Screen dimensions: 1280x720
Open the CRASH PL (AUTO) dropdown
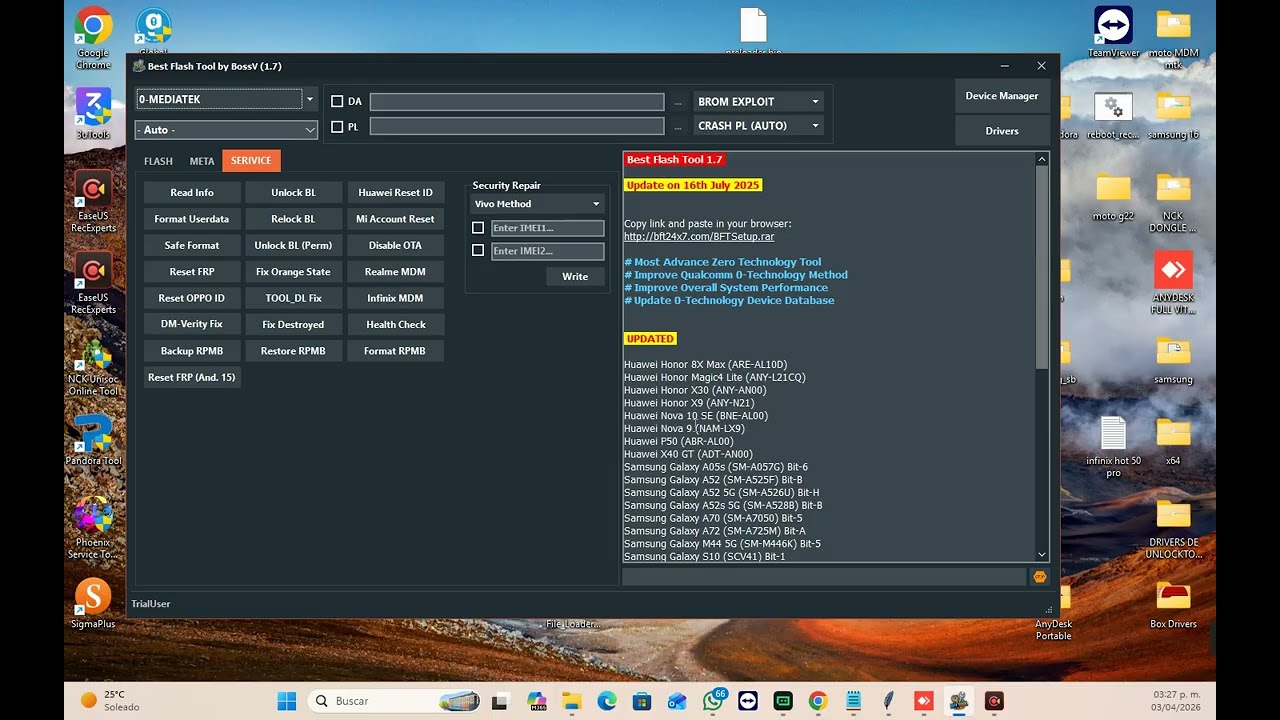(x=758, y=126)
